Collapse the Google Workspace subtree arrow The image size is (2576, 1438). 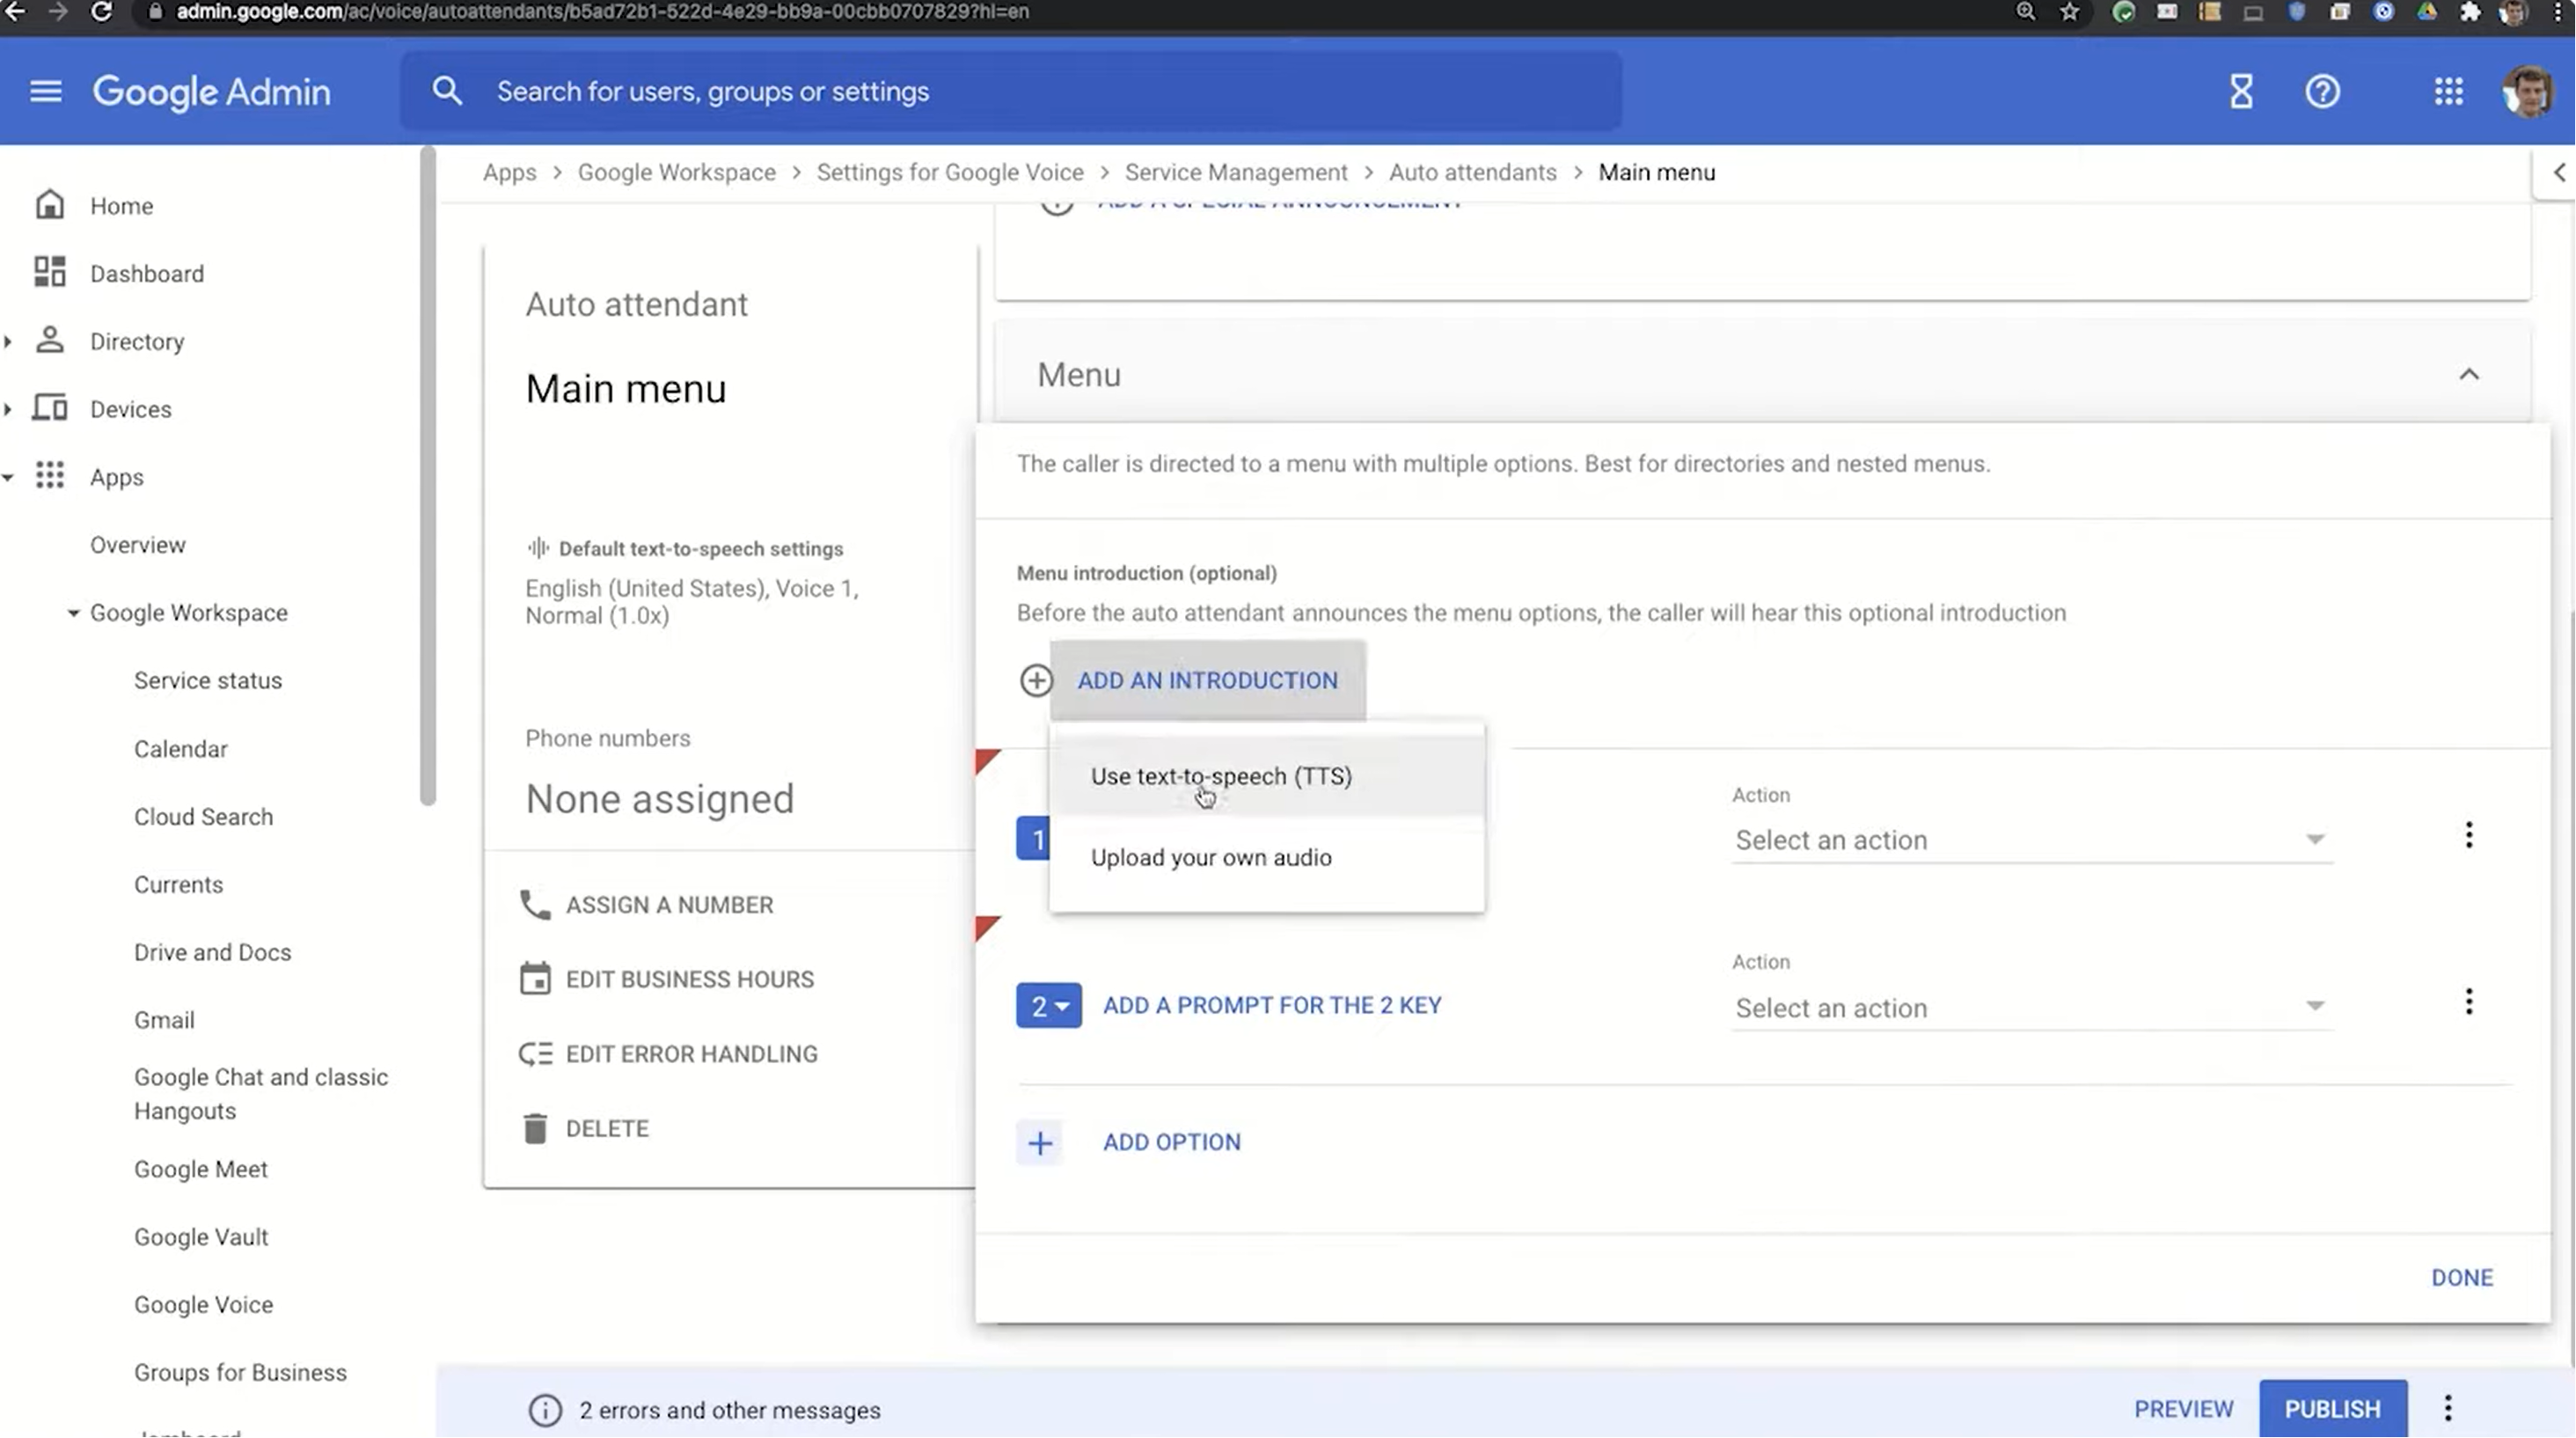73,613
